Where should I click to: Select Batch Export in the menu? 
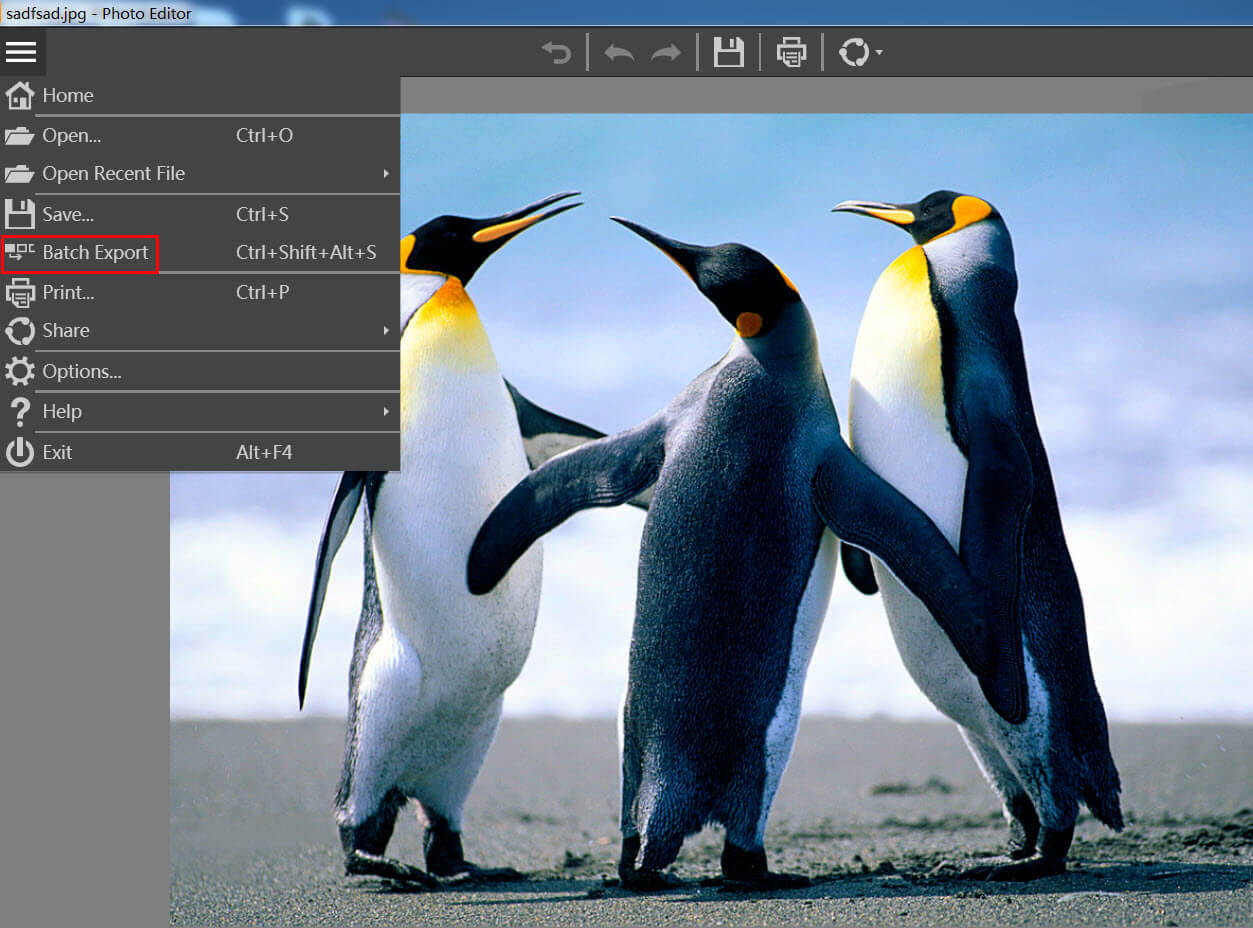[200, 252]
